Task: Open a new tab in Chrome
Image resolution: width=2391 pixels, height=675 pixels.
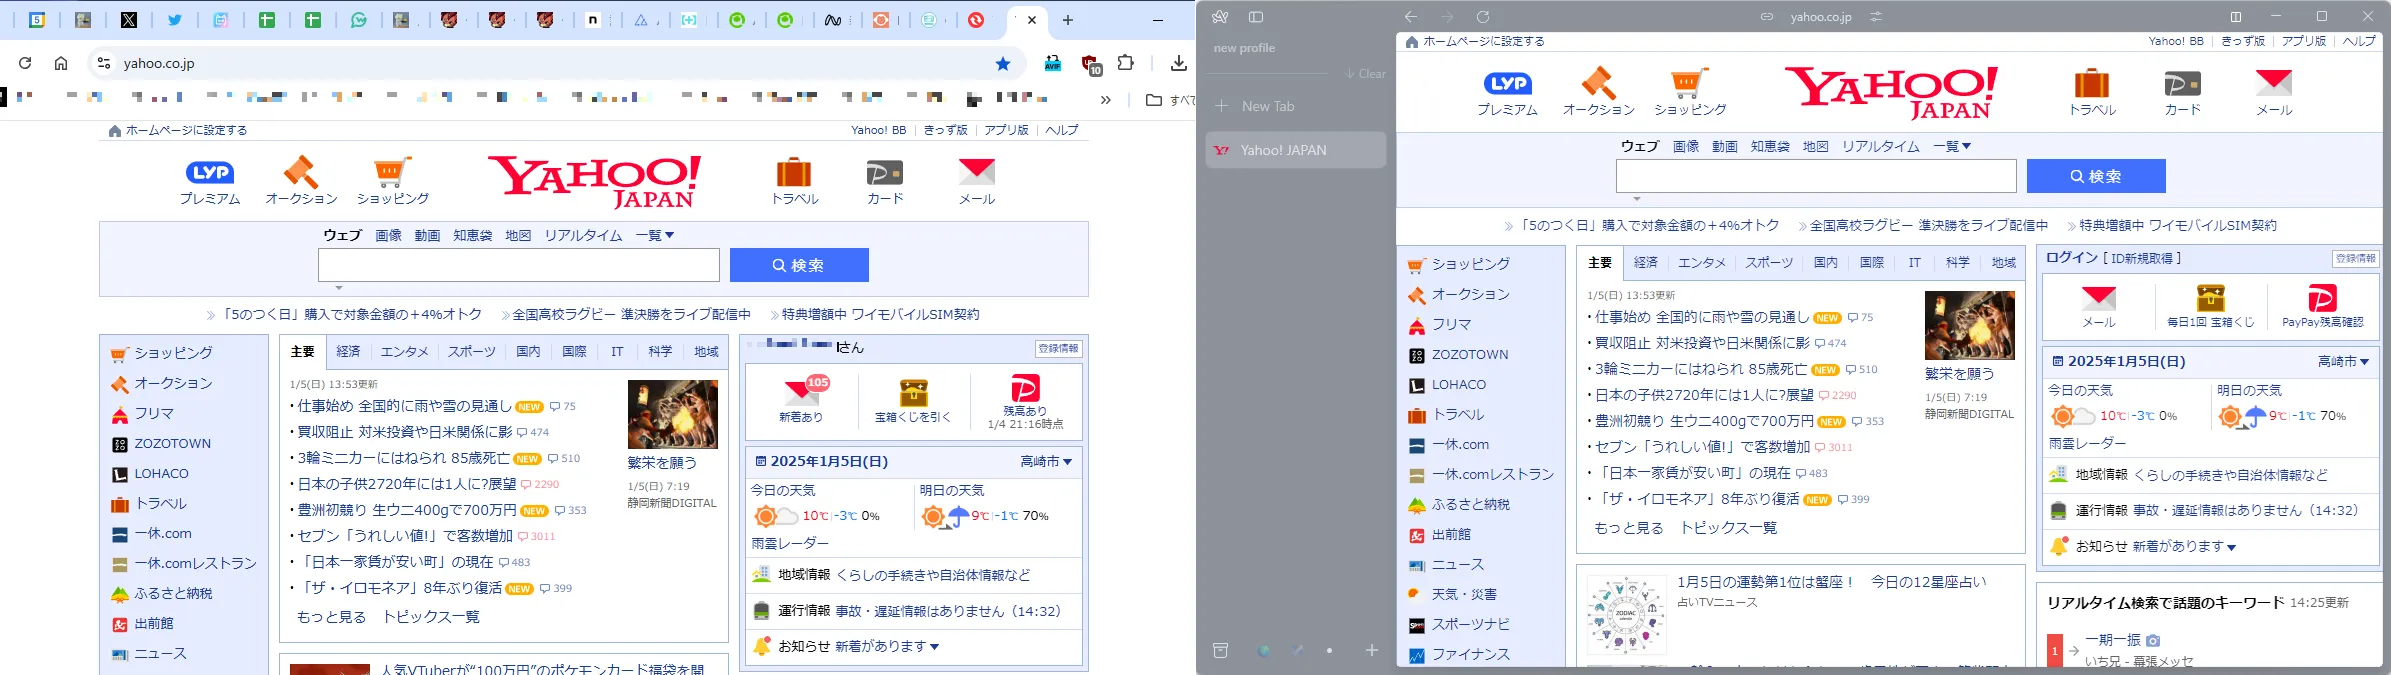Action: point(1068,20)
